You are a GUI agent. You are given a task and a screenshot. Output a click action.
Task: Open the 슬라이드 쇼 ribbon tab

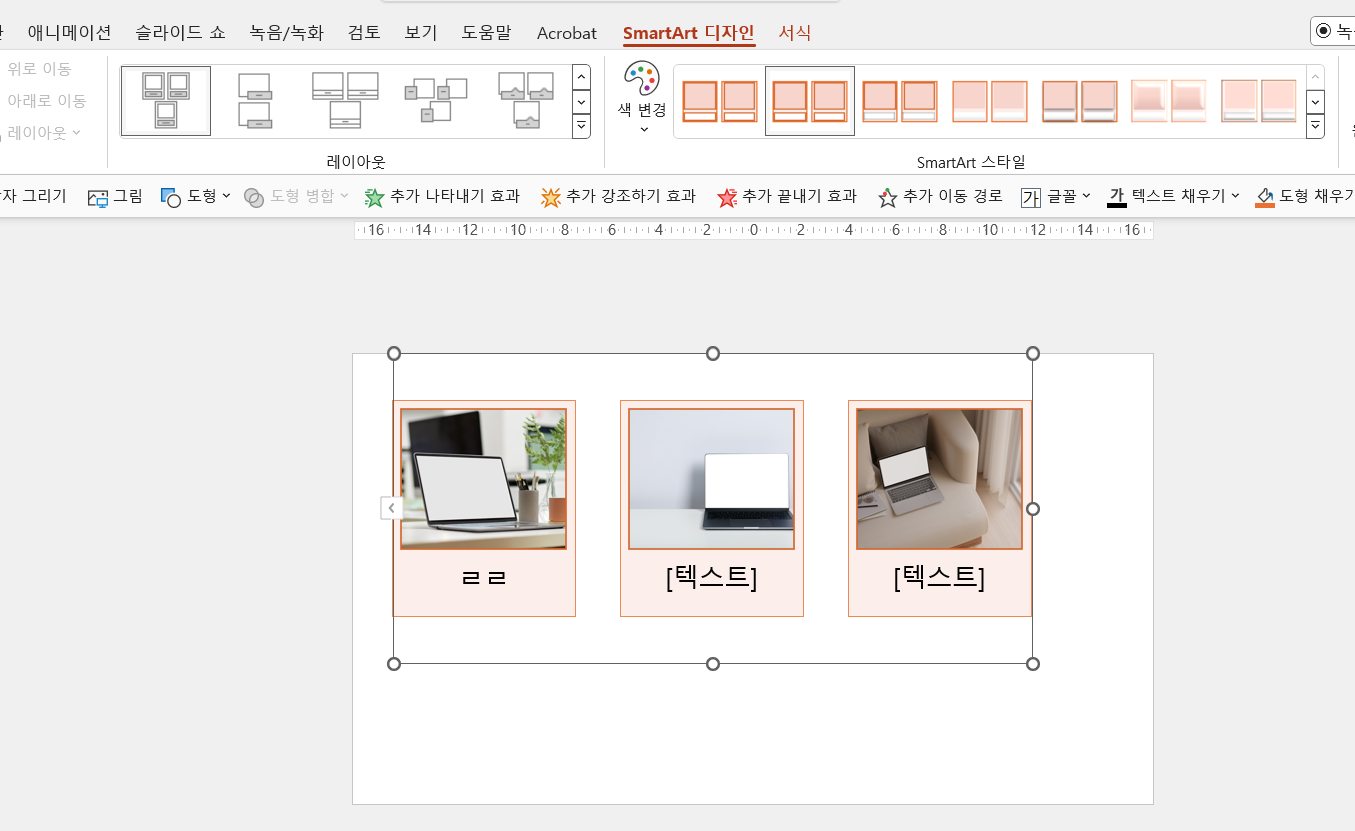tap(180, 32)
